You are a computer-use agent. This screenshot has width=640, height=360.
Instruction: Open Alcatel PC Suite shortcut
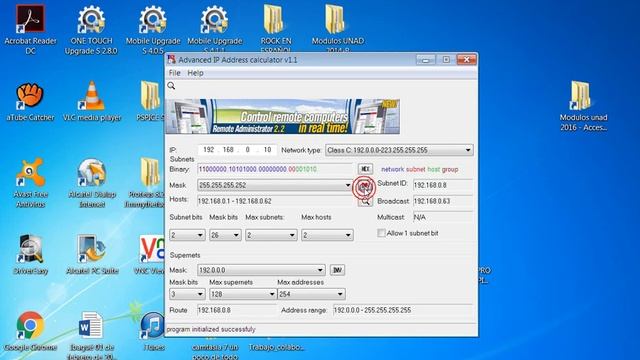(92, 254)
